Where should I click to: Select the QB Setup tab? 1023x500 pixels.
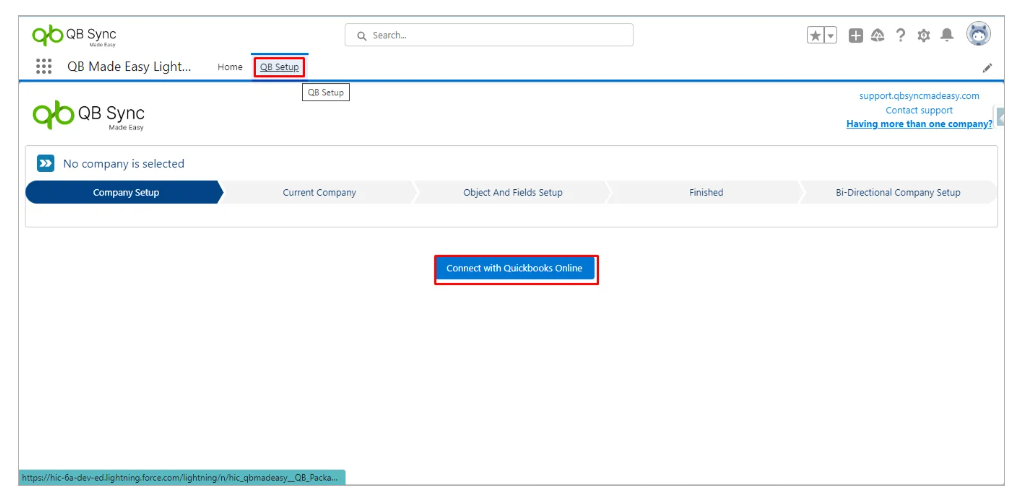coord(279,67)
